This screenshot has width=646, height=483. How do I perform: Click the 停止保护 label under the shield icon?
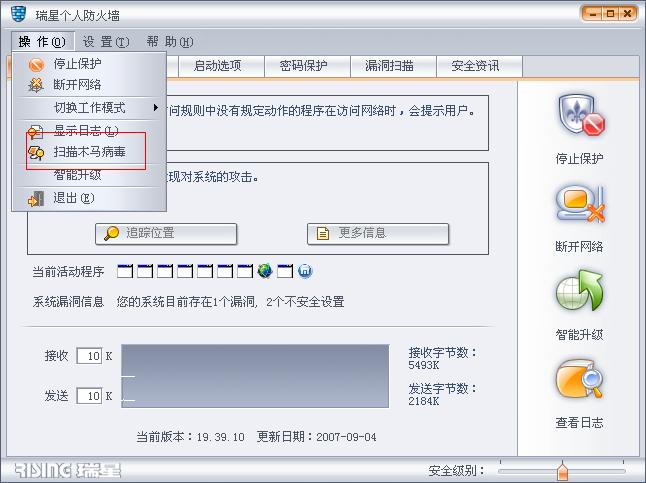[x=579, y=159]
